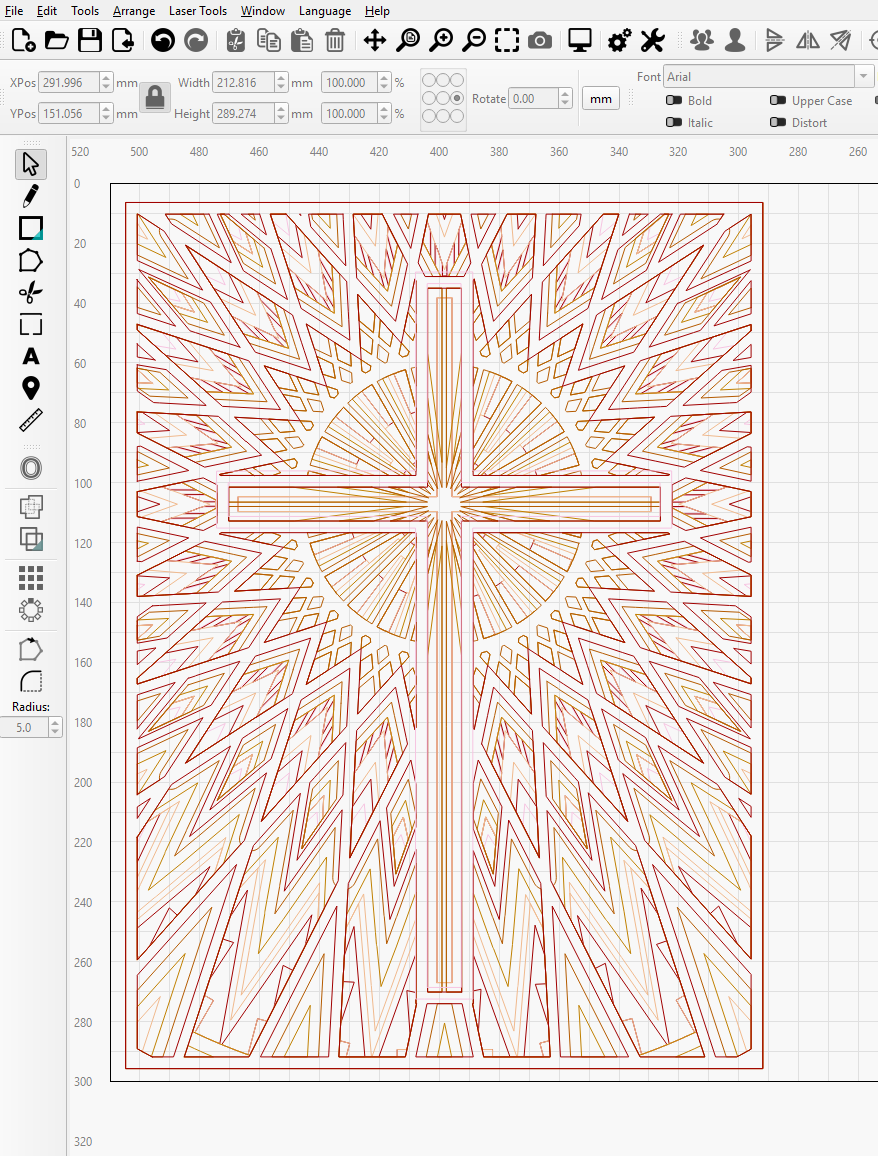Undo the last action

(163, 40)
